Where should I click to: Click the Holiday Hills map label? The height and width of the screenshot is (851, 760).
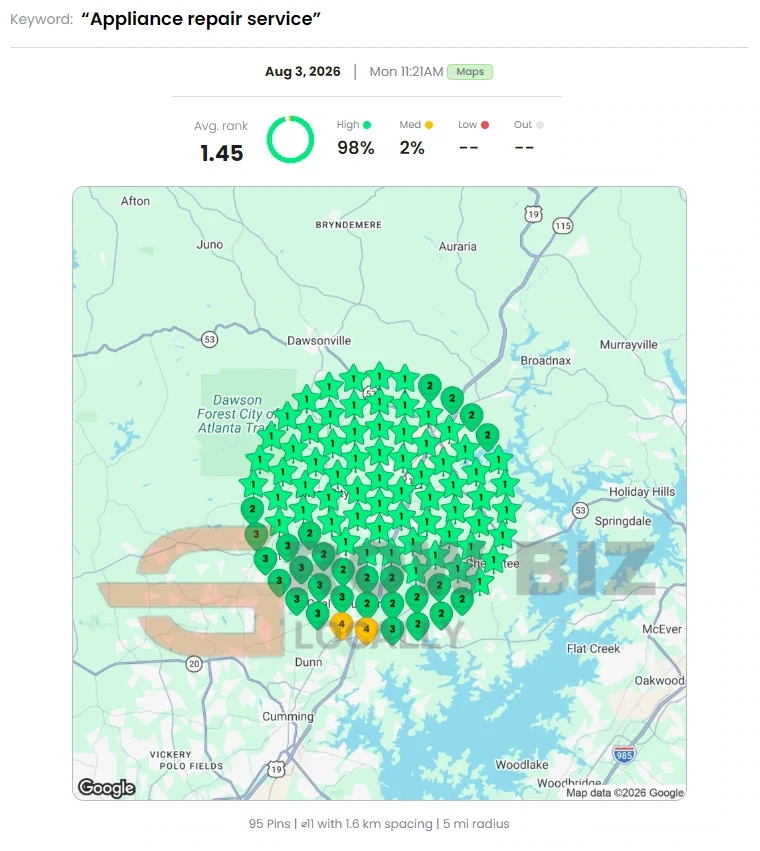click(642, 492)
